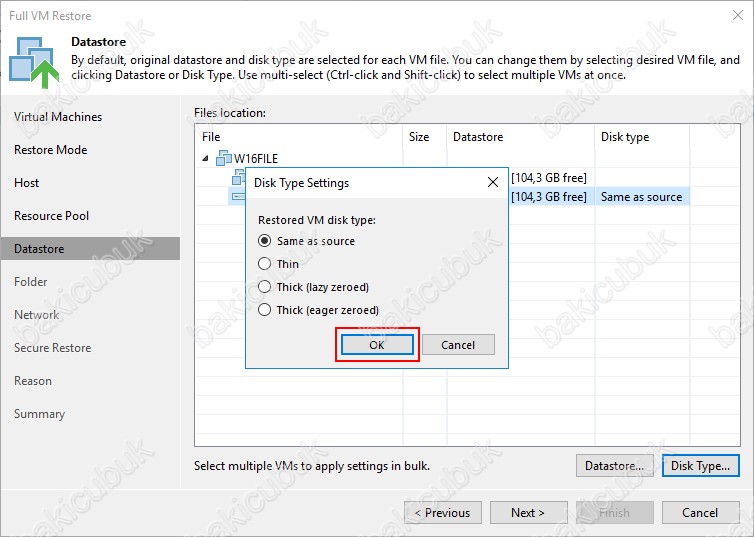Select the Datastore wizard step
Screen dimensions: 754x537
pyautogui.click(x=90, y=249)
